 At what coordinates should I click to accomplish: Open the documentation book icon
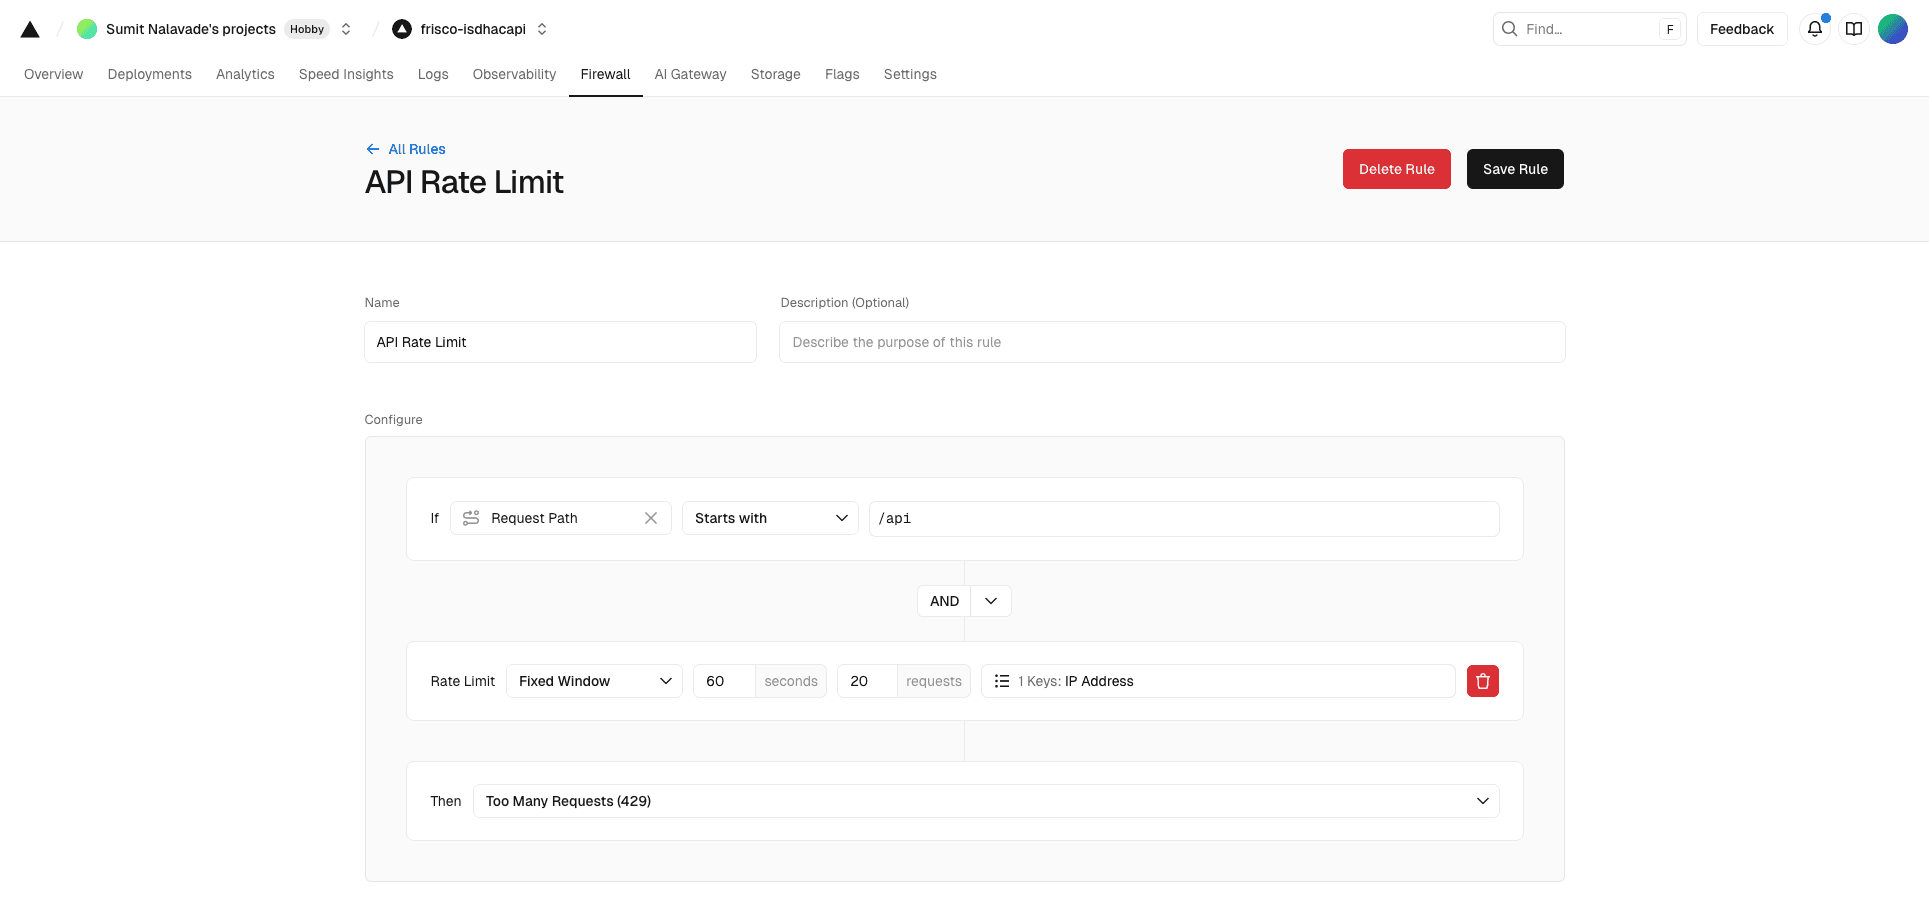pyautogui.click(x=1853, y=29)
